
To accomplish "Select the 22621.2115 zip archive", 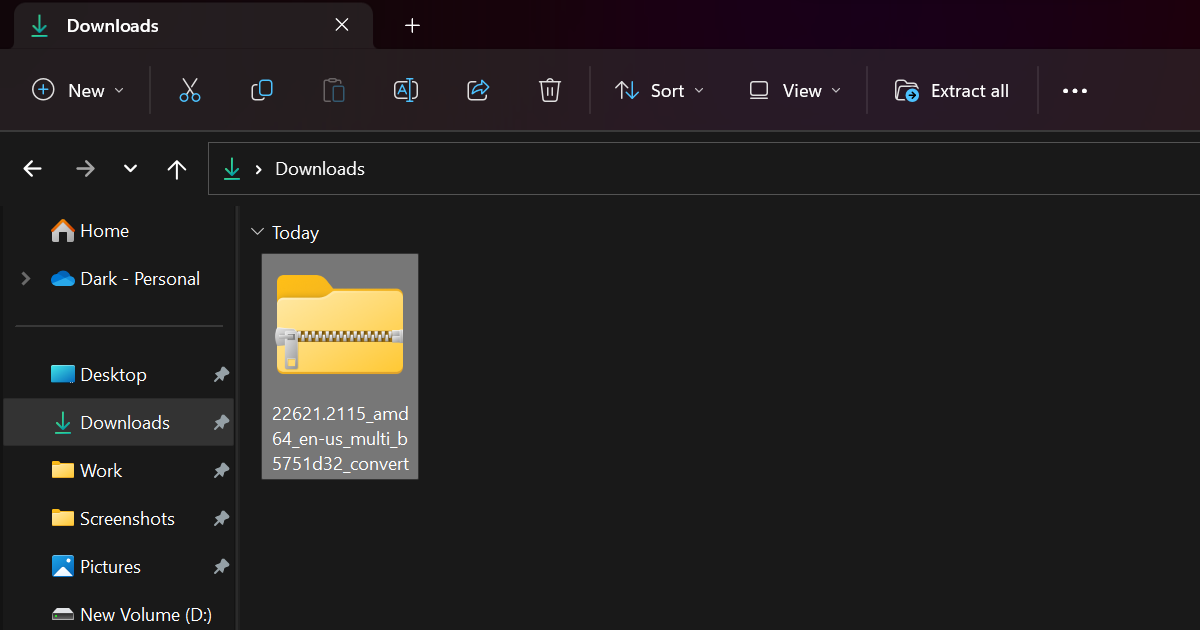I will (340, 365).
